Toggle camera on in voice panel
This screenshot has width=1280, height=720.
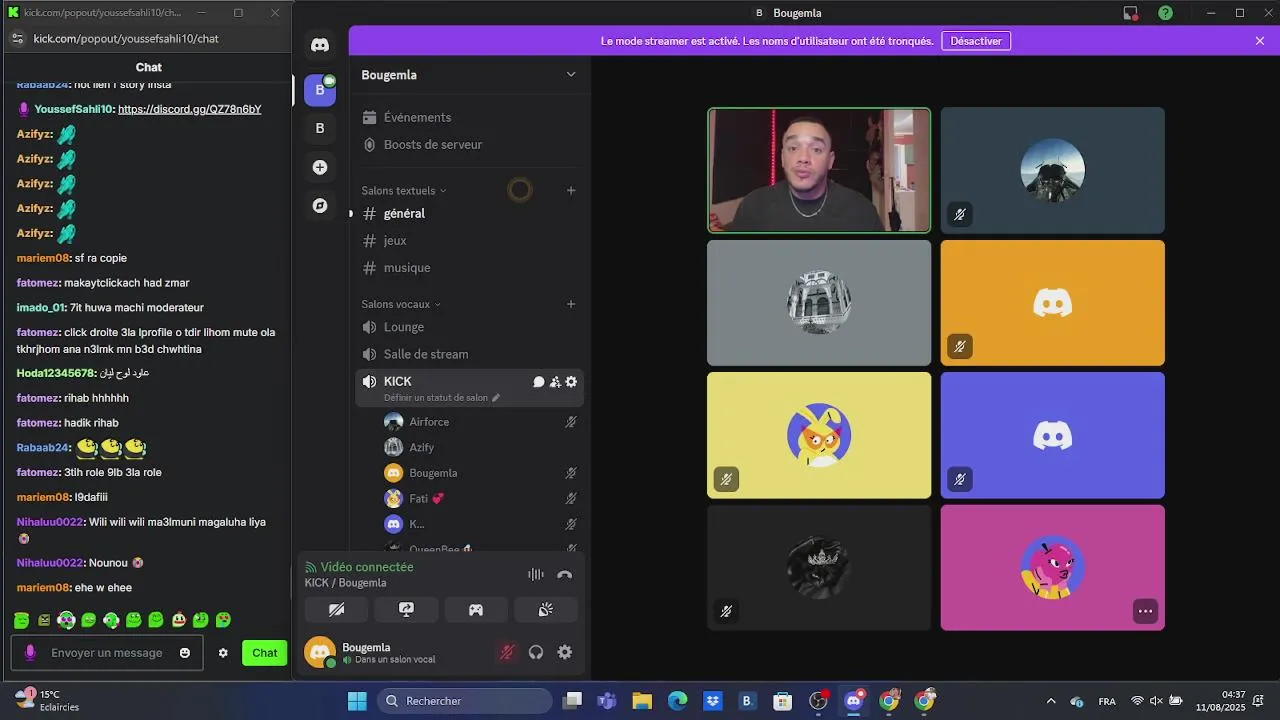336,609
